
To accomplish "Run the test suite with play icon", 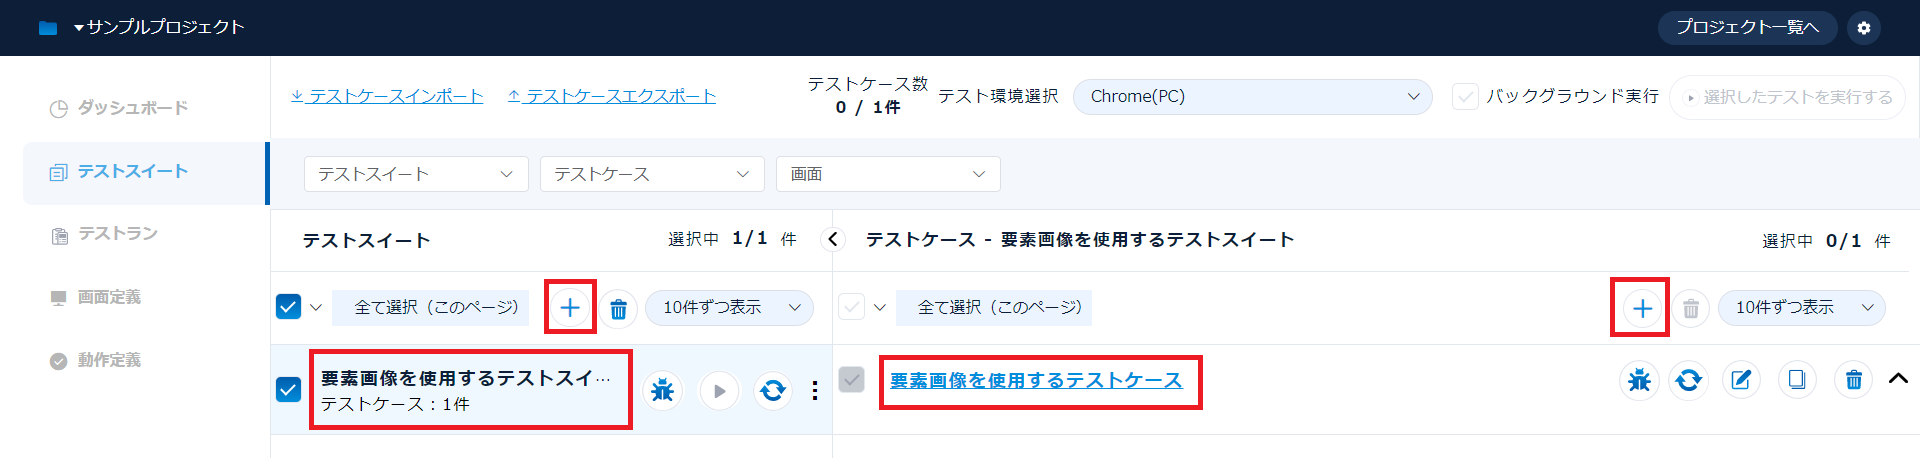I will [x=719, y=390].
